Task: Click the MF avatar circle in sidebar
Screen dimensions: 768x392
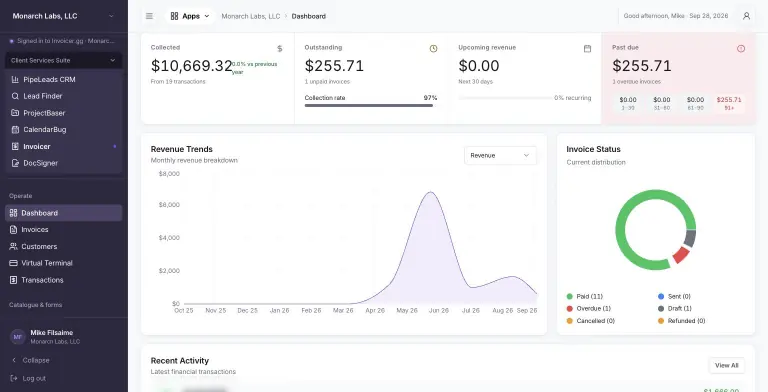Action: 18,337
